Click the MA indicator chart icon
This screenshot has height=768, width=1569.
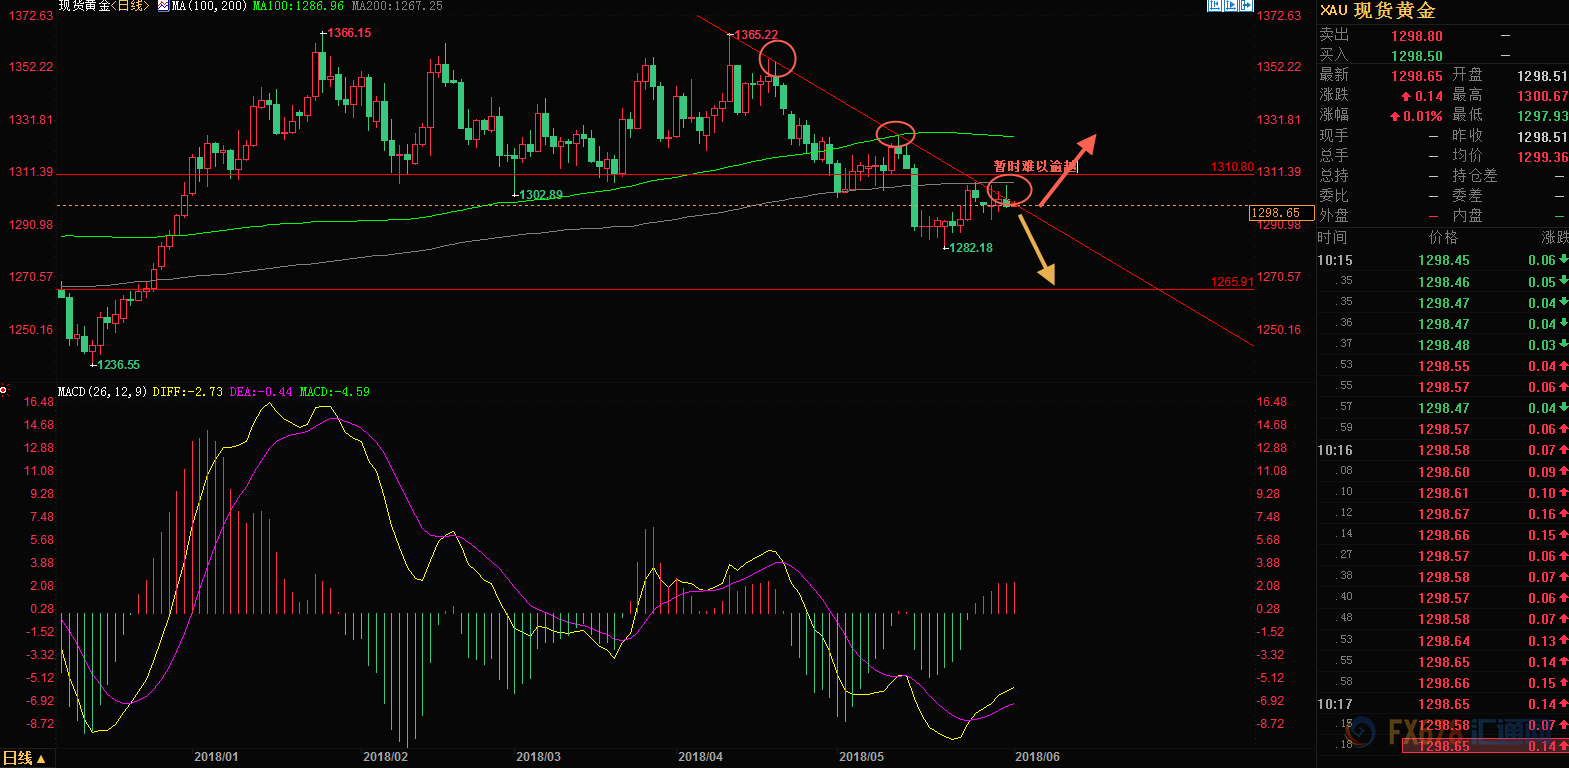(x=163, y=6)
